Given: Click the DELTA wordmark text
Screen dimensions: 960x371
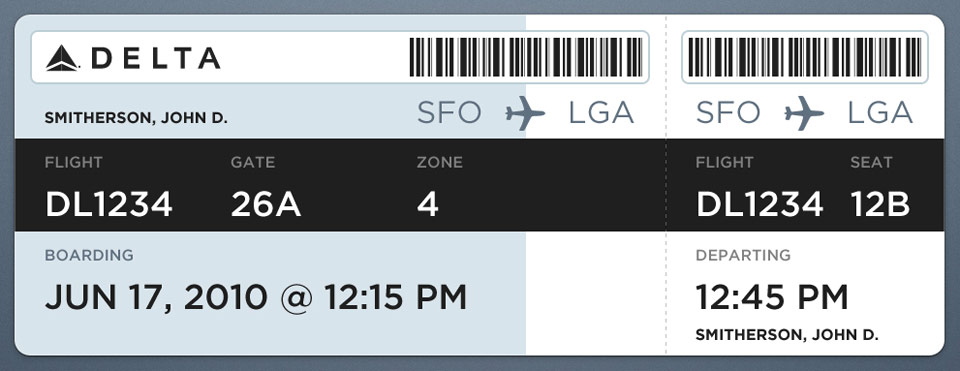Looking at the screenshot, I should click(156, 58).
